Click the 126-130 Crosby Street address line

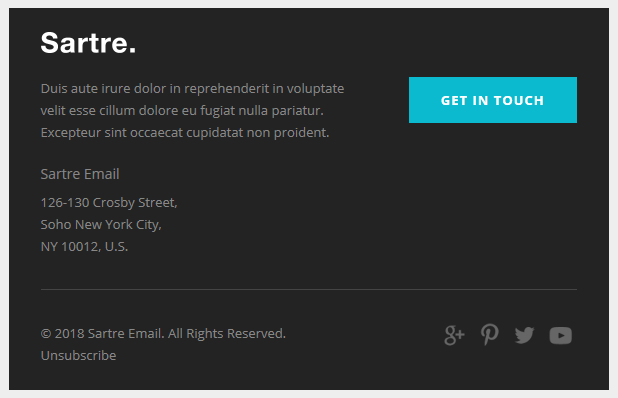pos(109,203)
